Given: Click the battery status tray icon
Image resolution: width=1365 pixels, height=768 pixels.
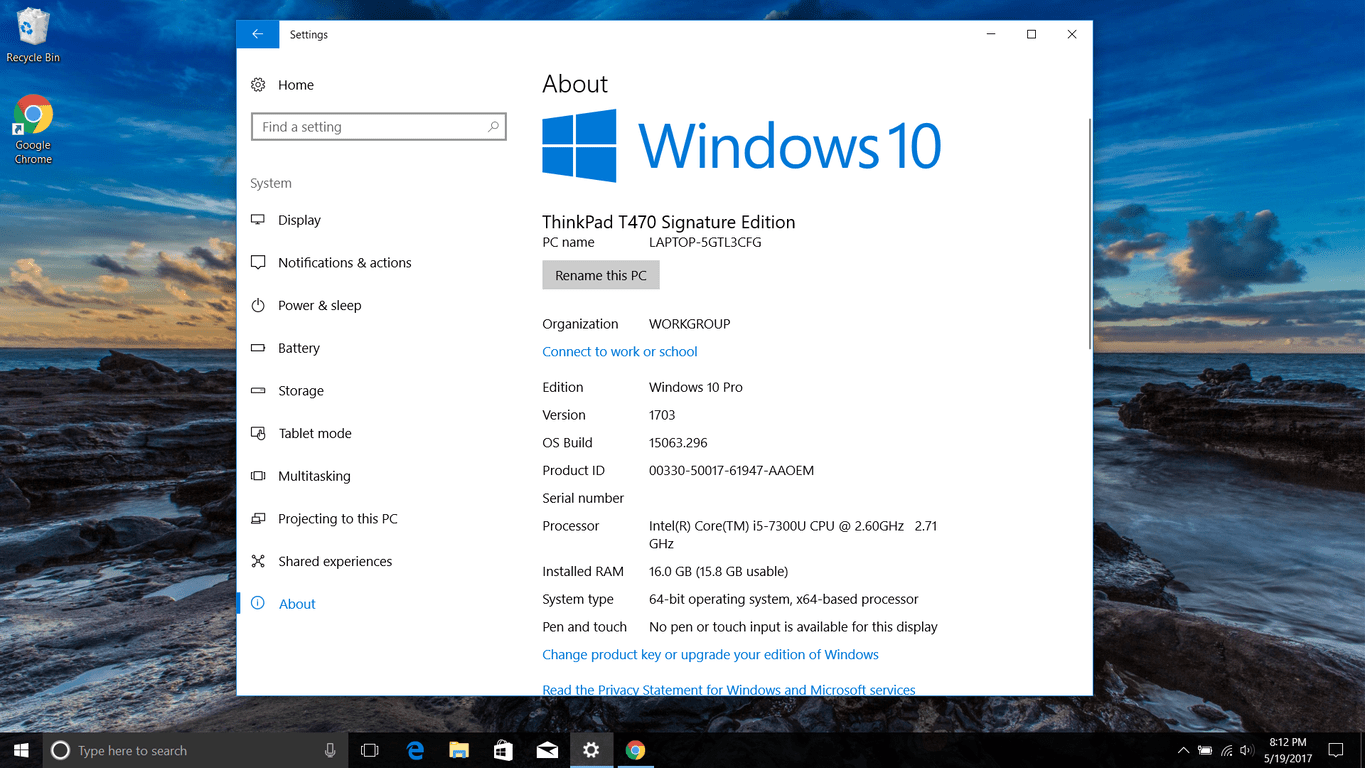Looking at the screenshot, I should [1205, 750].
